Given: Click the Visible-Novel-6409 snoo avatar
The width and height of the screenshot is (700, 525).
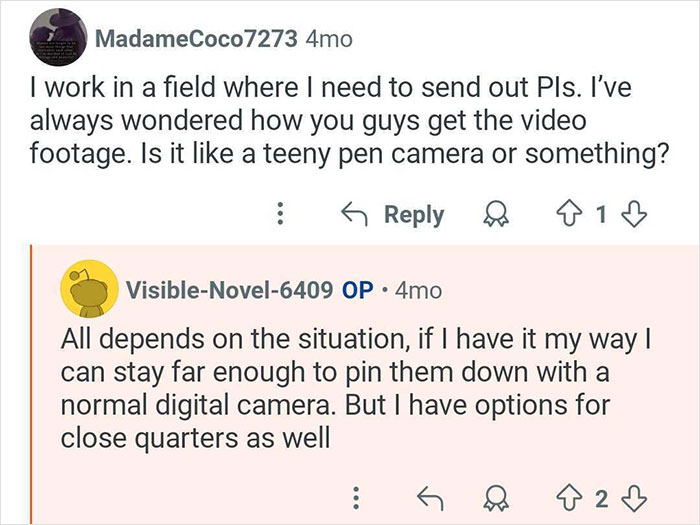Looking at the screenshot, I should point(87,290).
